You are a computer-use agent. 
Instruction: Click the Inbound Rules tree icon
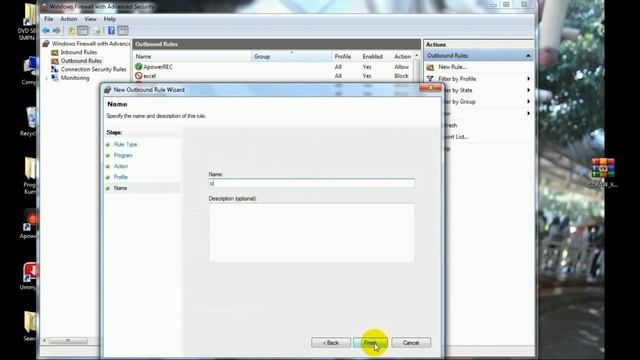click(x=55, y=52)
